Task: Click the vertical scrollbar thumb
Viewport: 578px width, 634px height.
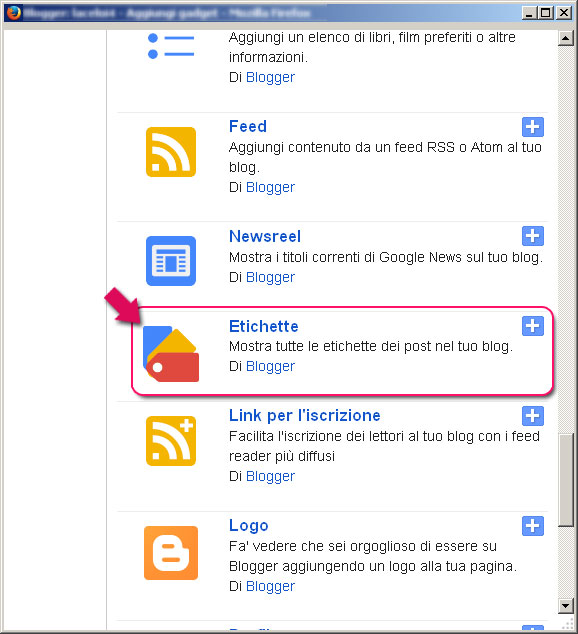Action: tap(566, 480)
